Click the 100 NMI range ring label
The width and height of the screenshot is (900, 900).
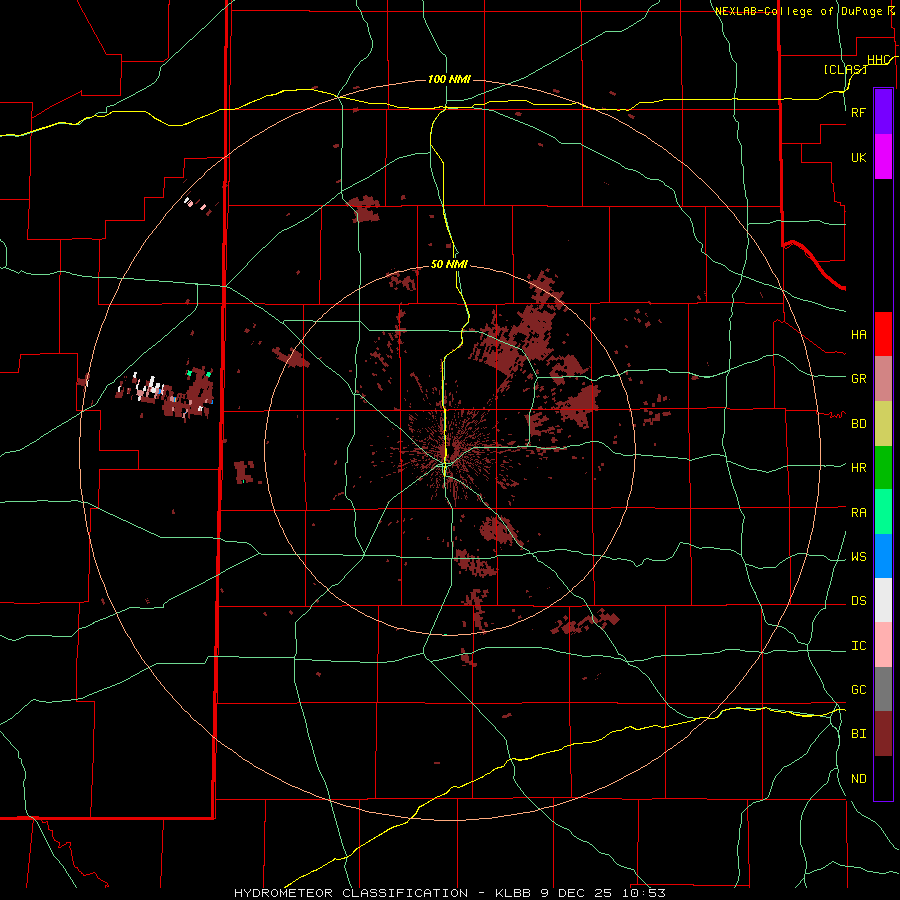(x=449, y=79)
